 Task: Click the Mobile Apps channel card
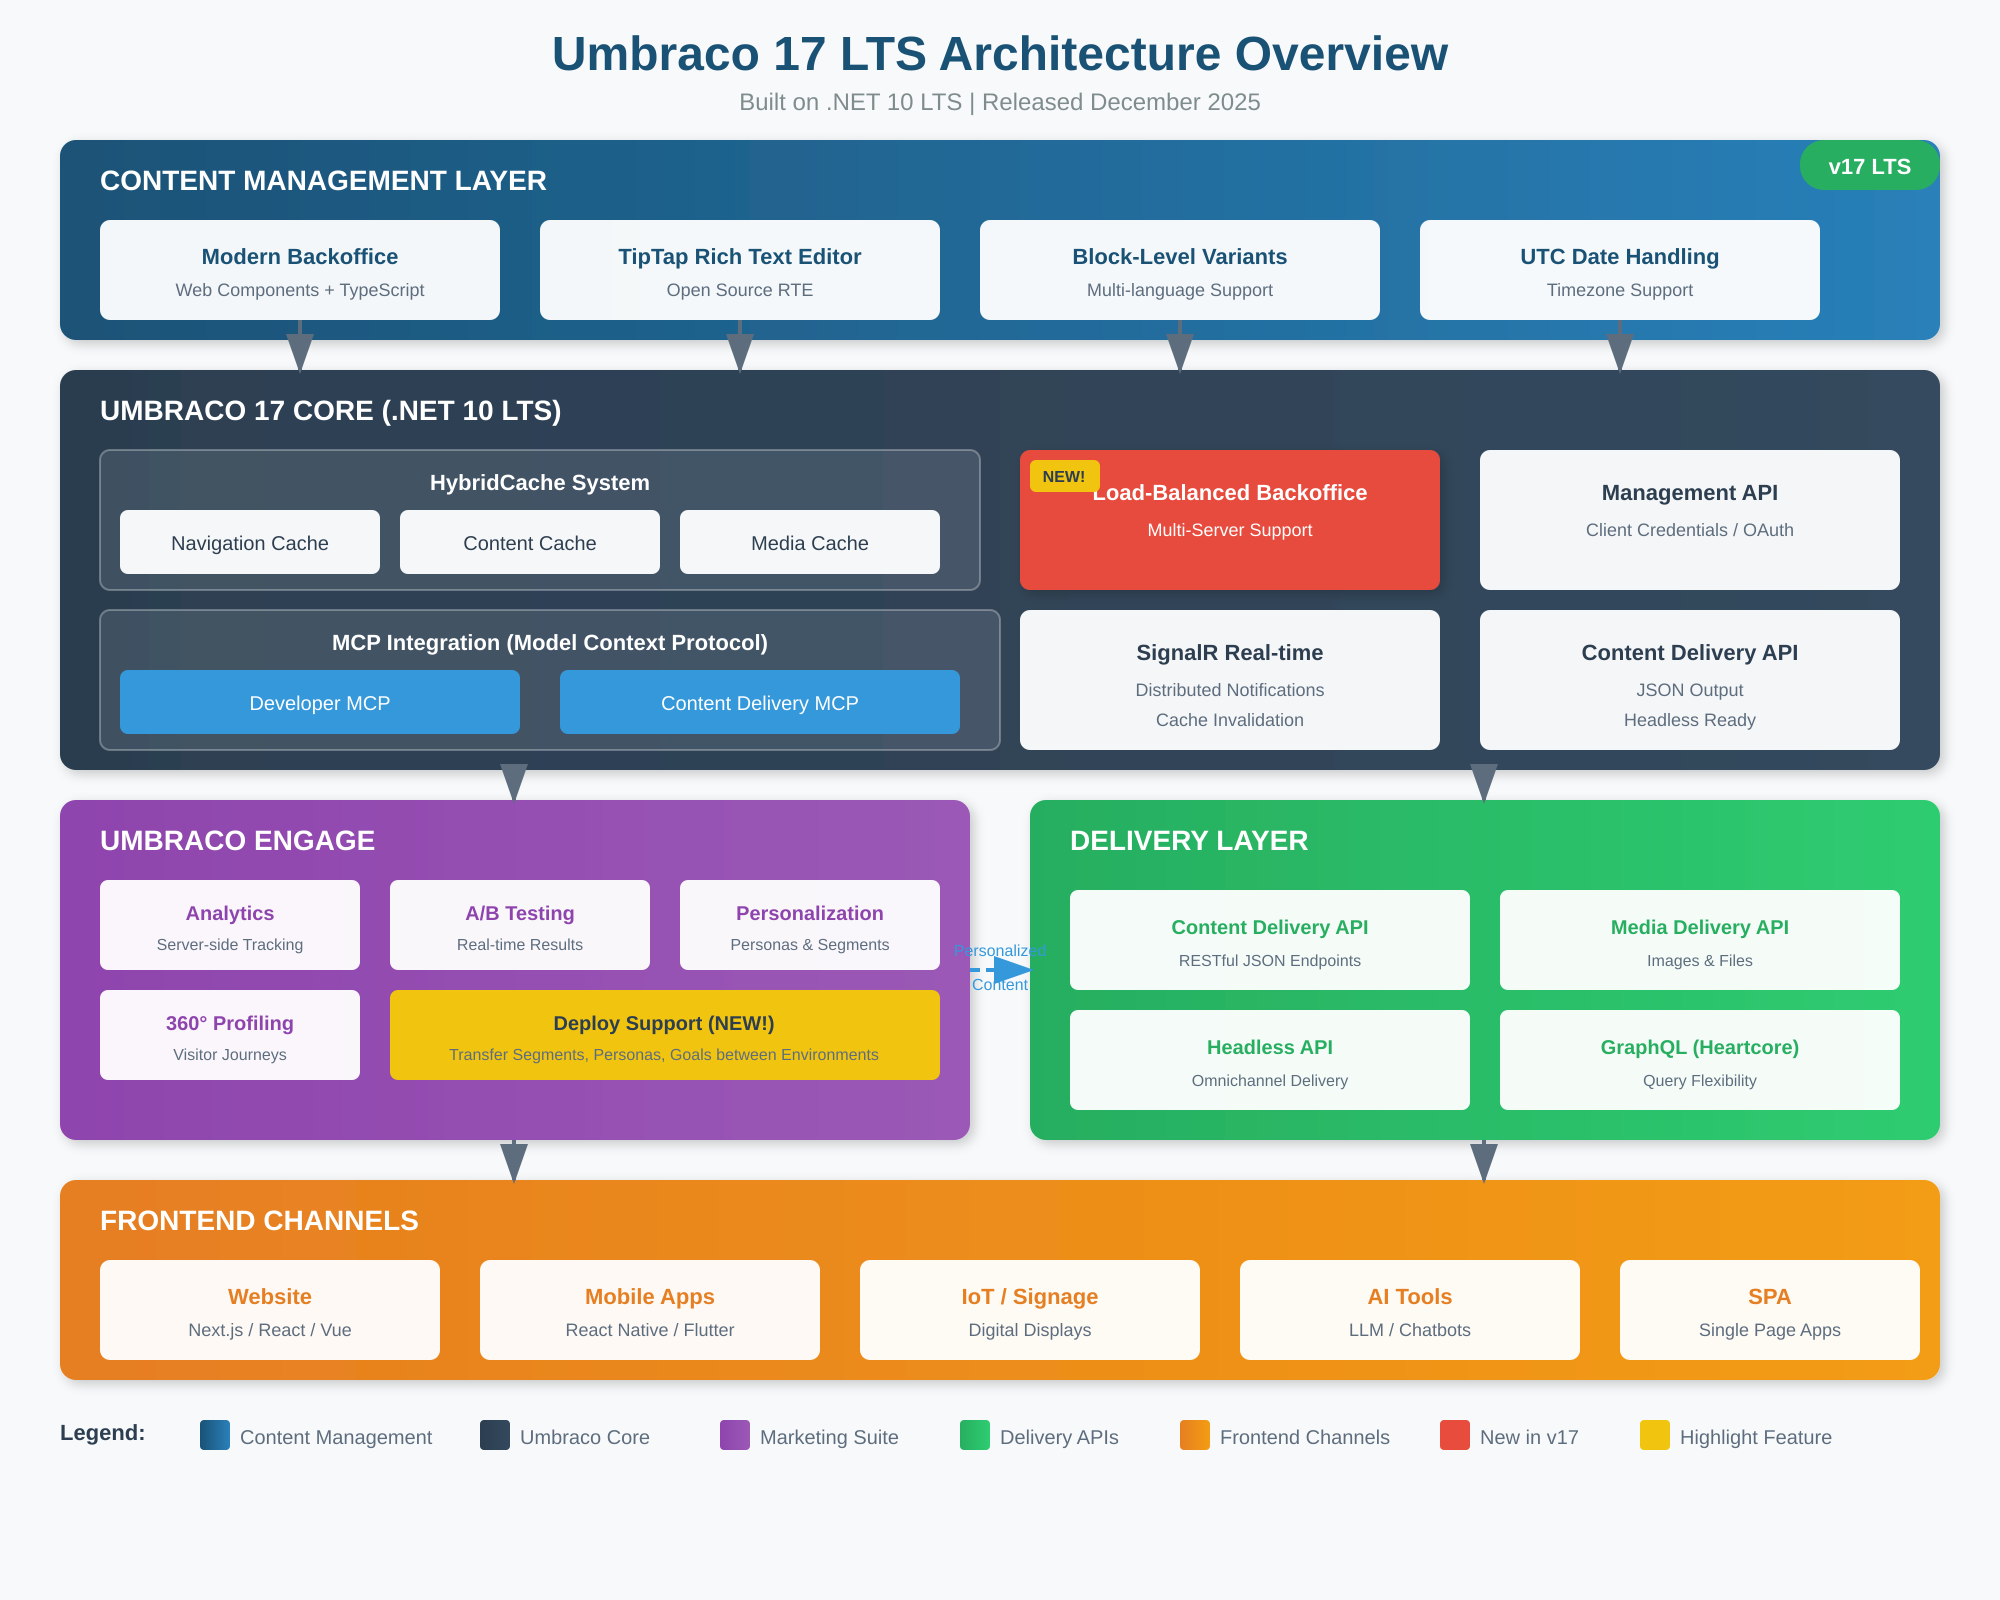click(x=650, y=1310)
